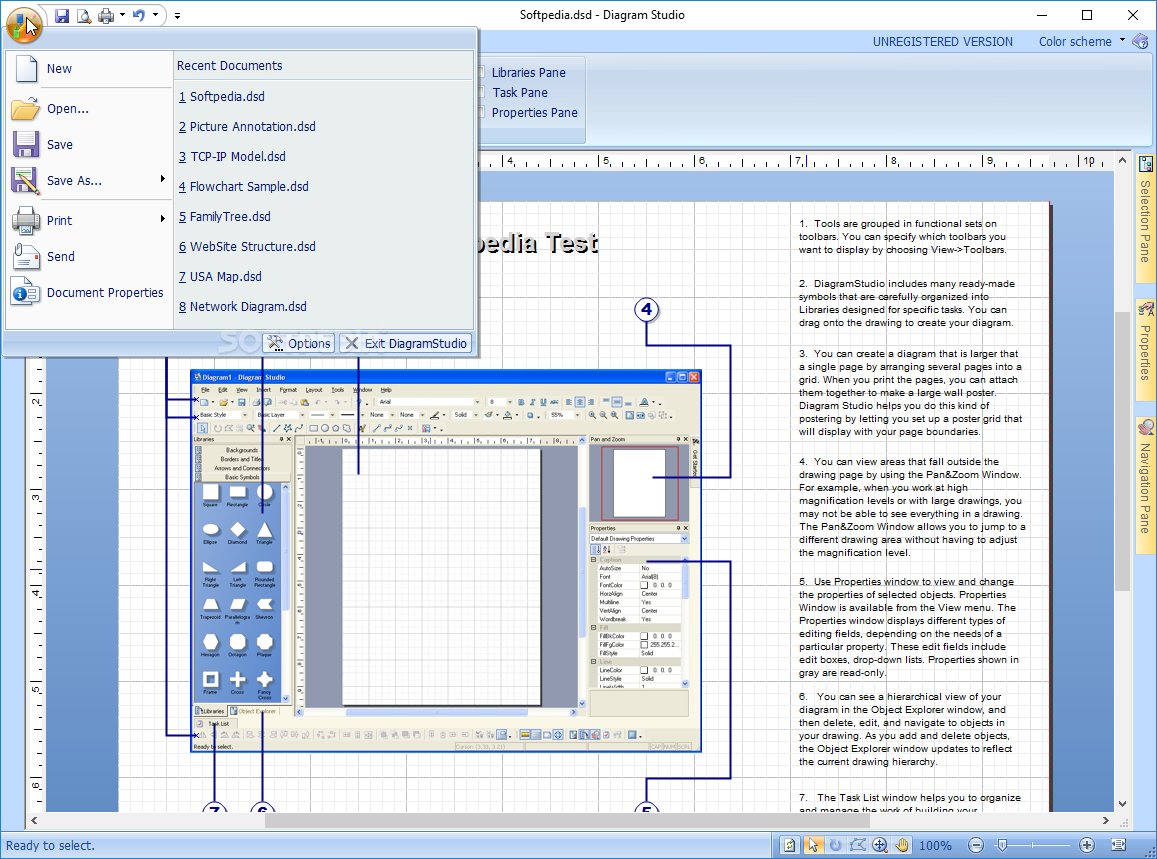Toggle the Properties Pane checkbox
Screen dimensions: 1157x859
(481, 112)
